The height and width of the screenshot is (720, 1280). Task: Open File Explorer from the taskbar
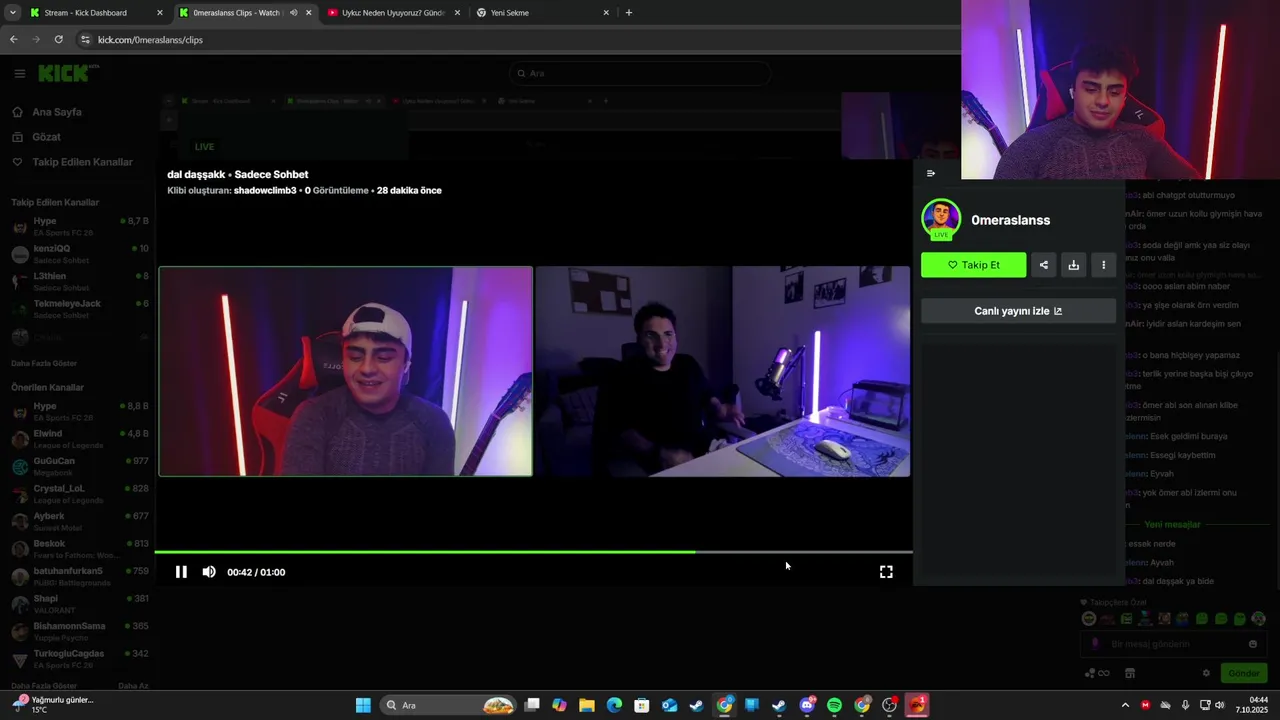(587, 705)
